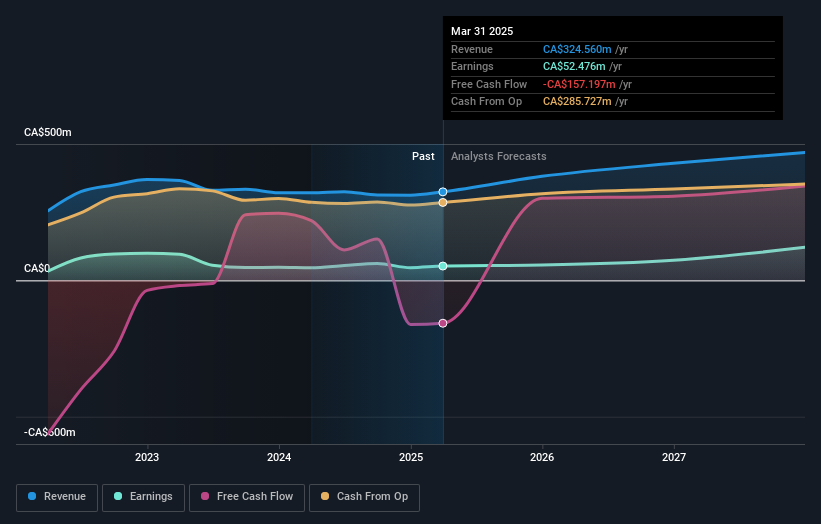Click the teal Earnings data point marker
The height and width of the screenshot is (524, 821).
tap(443, 266)
